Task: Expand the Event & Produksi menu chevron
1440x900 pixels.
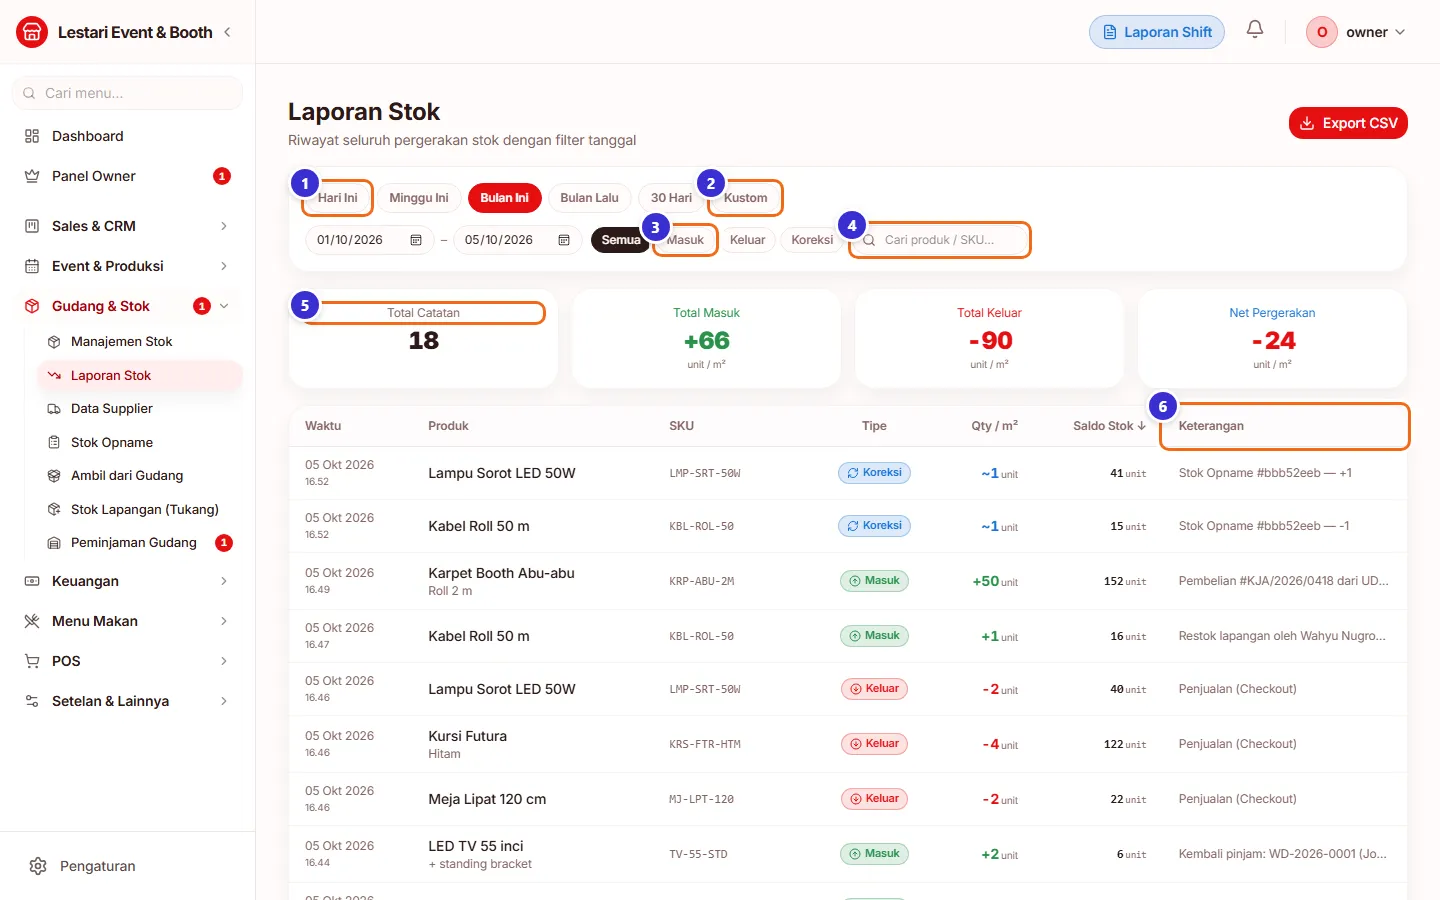Action: (x=224, y=266)
